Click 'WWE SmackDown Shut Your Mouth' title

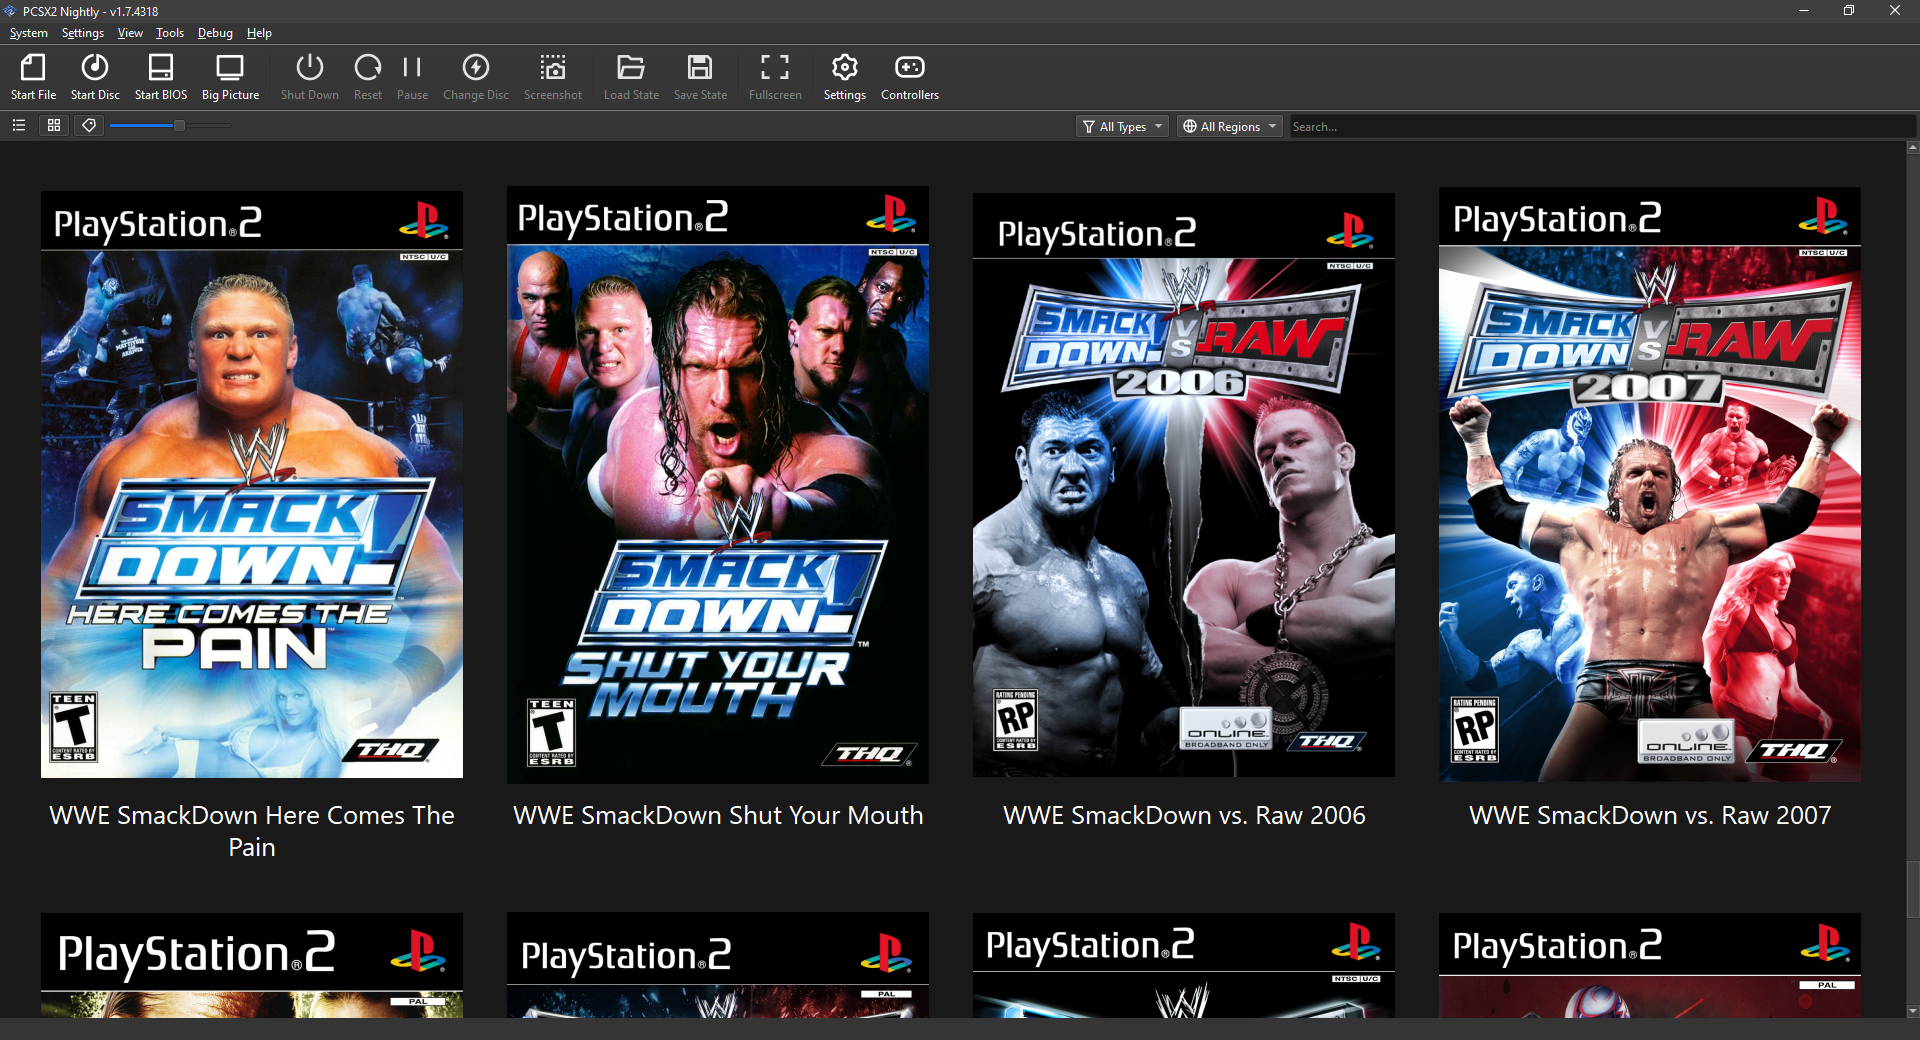(718, 815)
